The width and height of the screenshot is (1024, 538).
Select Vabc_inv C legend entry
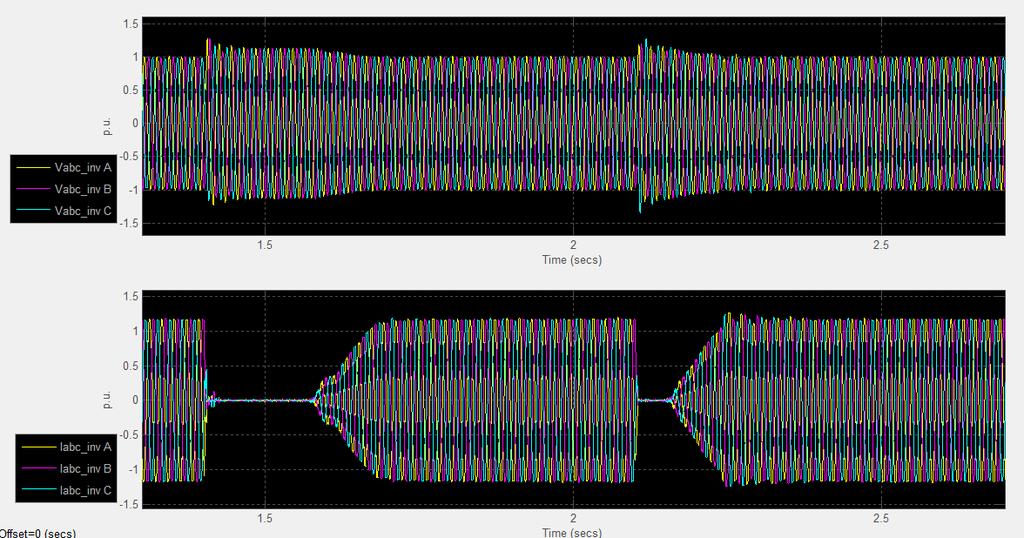click(x=64, y=211)
